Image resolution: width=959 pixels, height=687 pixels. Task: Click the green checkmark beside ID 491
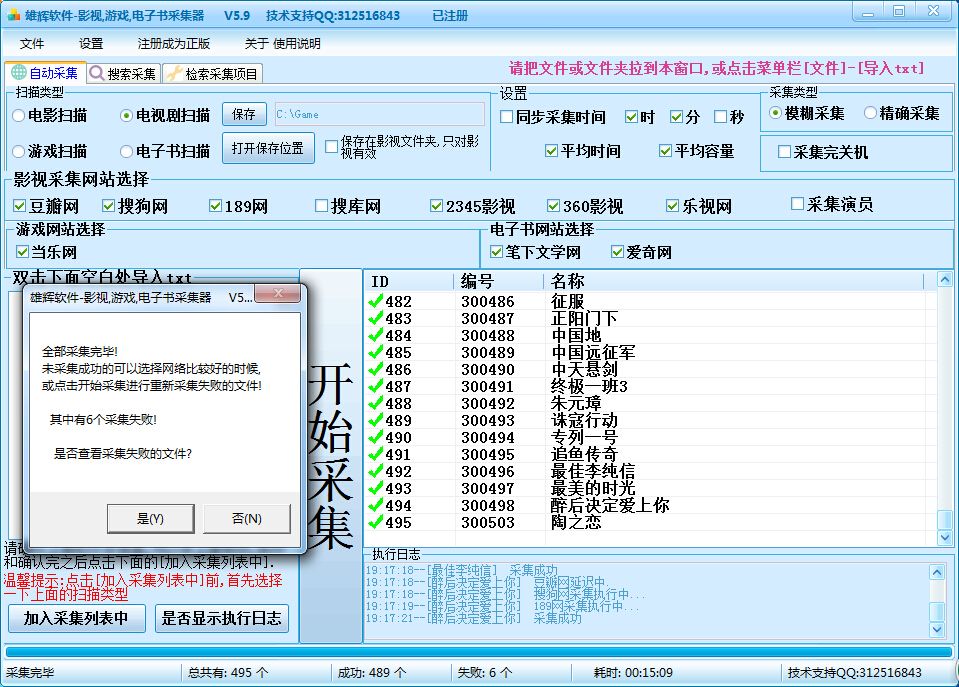coord(376,454)
